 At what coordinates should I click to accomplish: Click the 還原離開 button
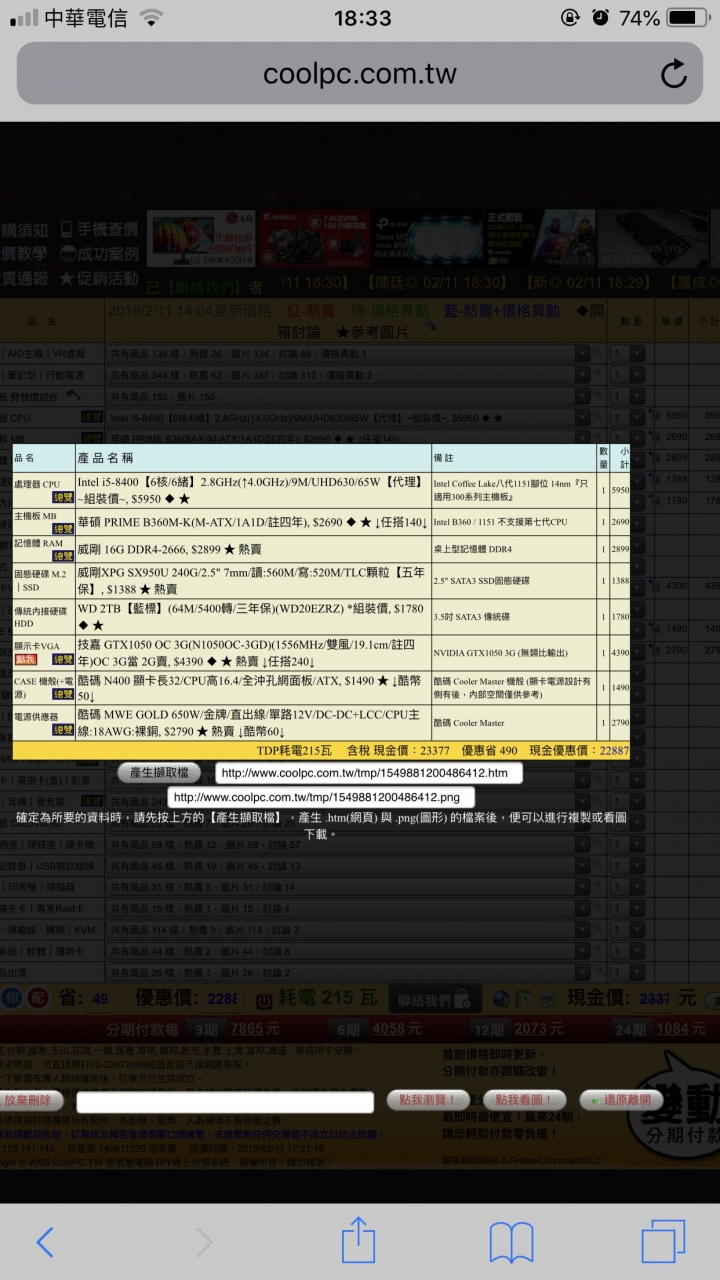tap(621, 1100)
